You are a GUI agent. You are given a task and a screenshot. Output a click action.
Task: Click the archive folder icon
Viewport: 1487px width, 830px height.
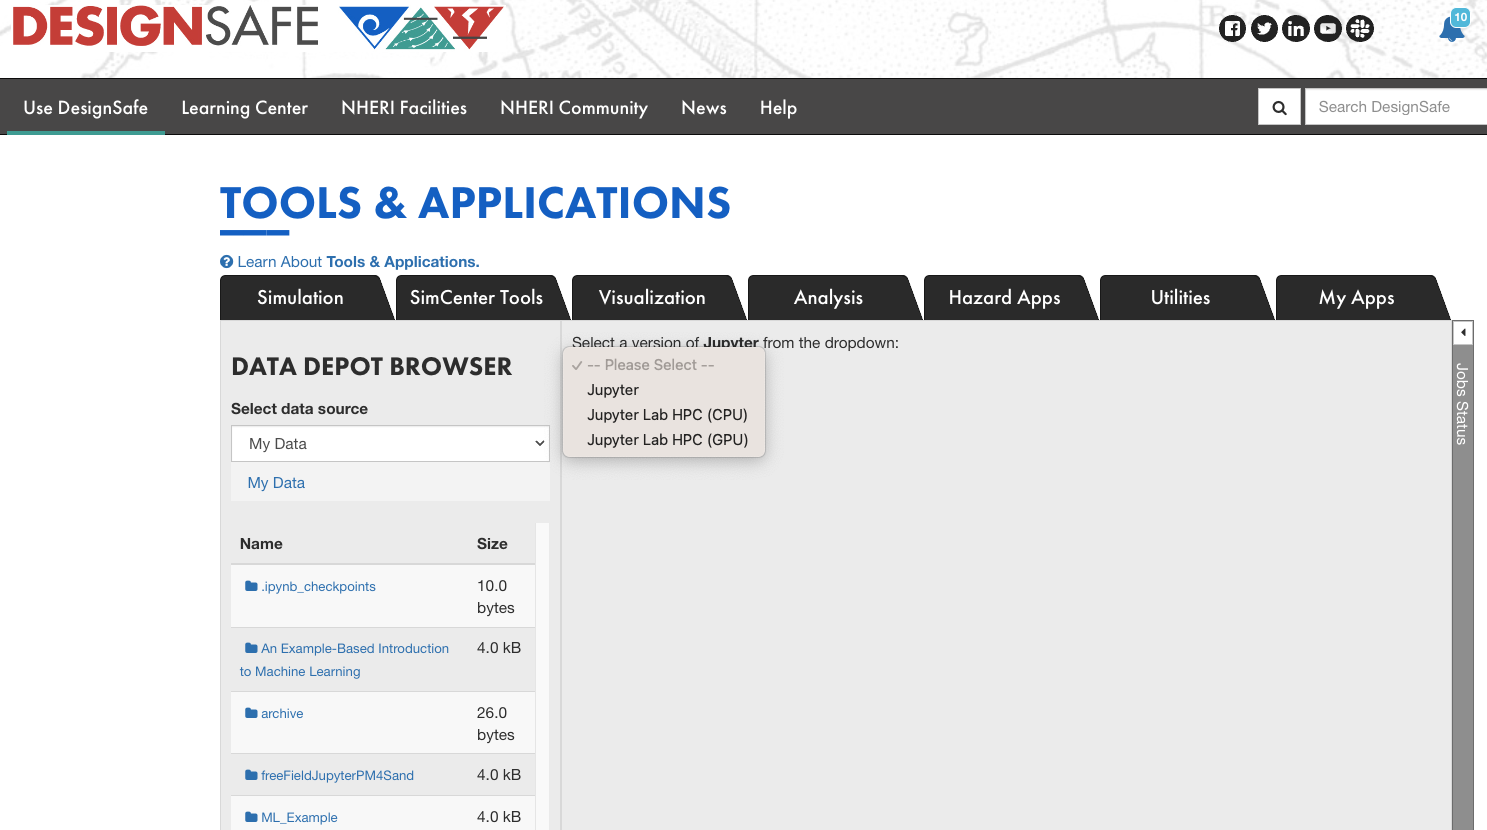251,713
